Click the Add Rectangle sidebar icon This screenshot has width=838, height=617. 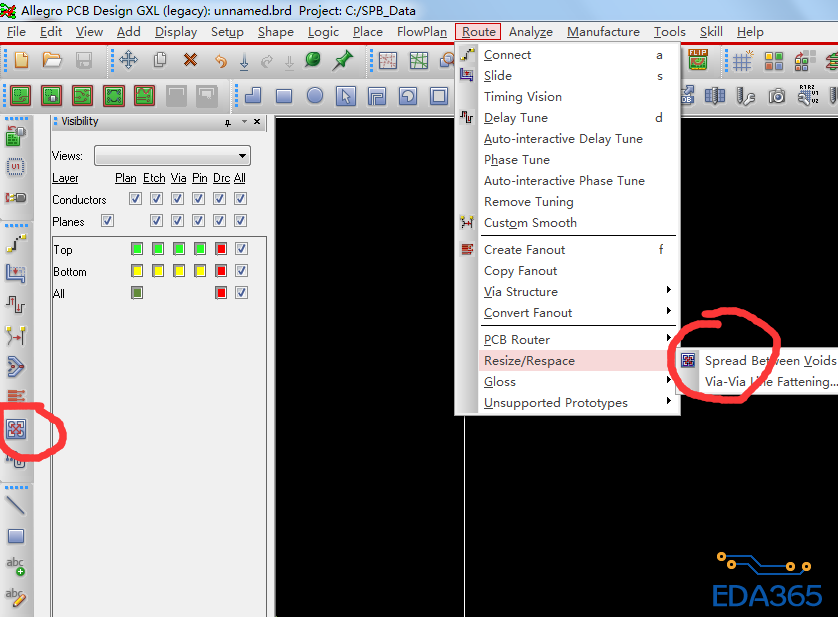(16, 536)
